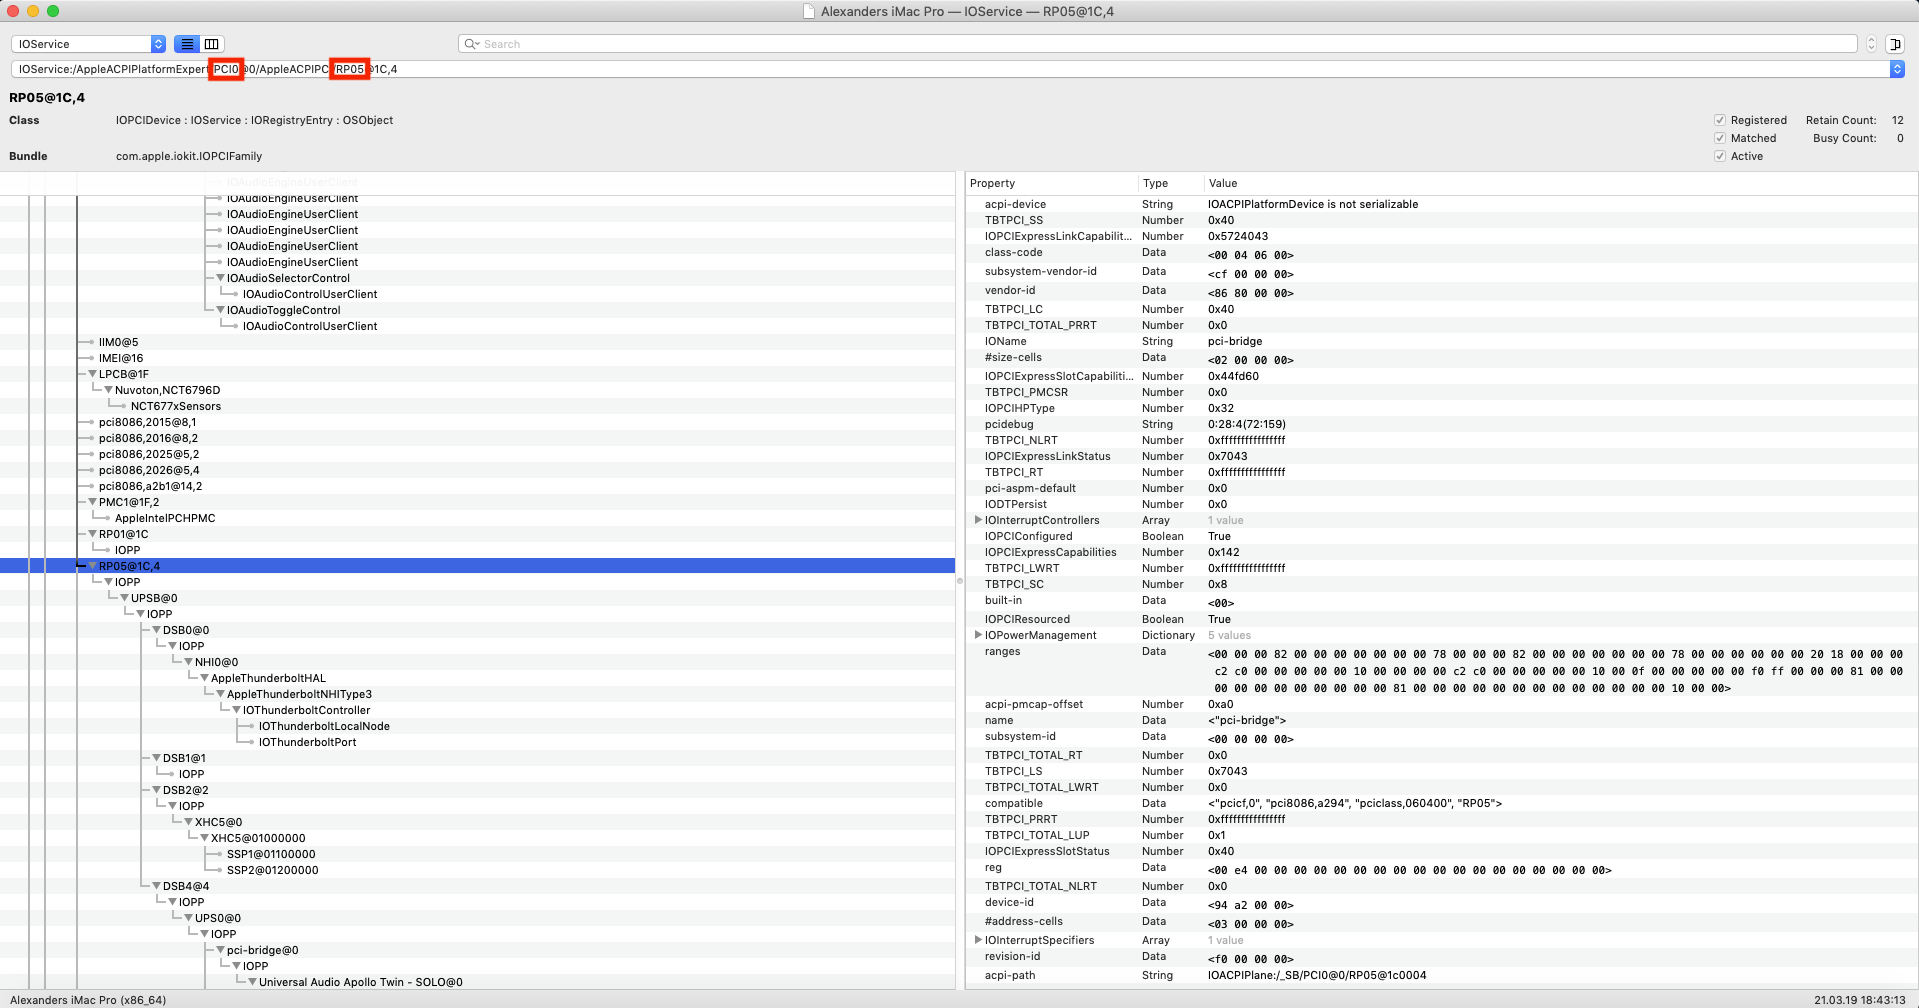Open the registry path dropdown arrow
The height and width of the screenshot is (1008, 1919).
pyautogui.click(x=1897, y=69)
